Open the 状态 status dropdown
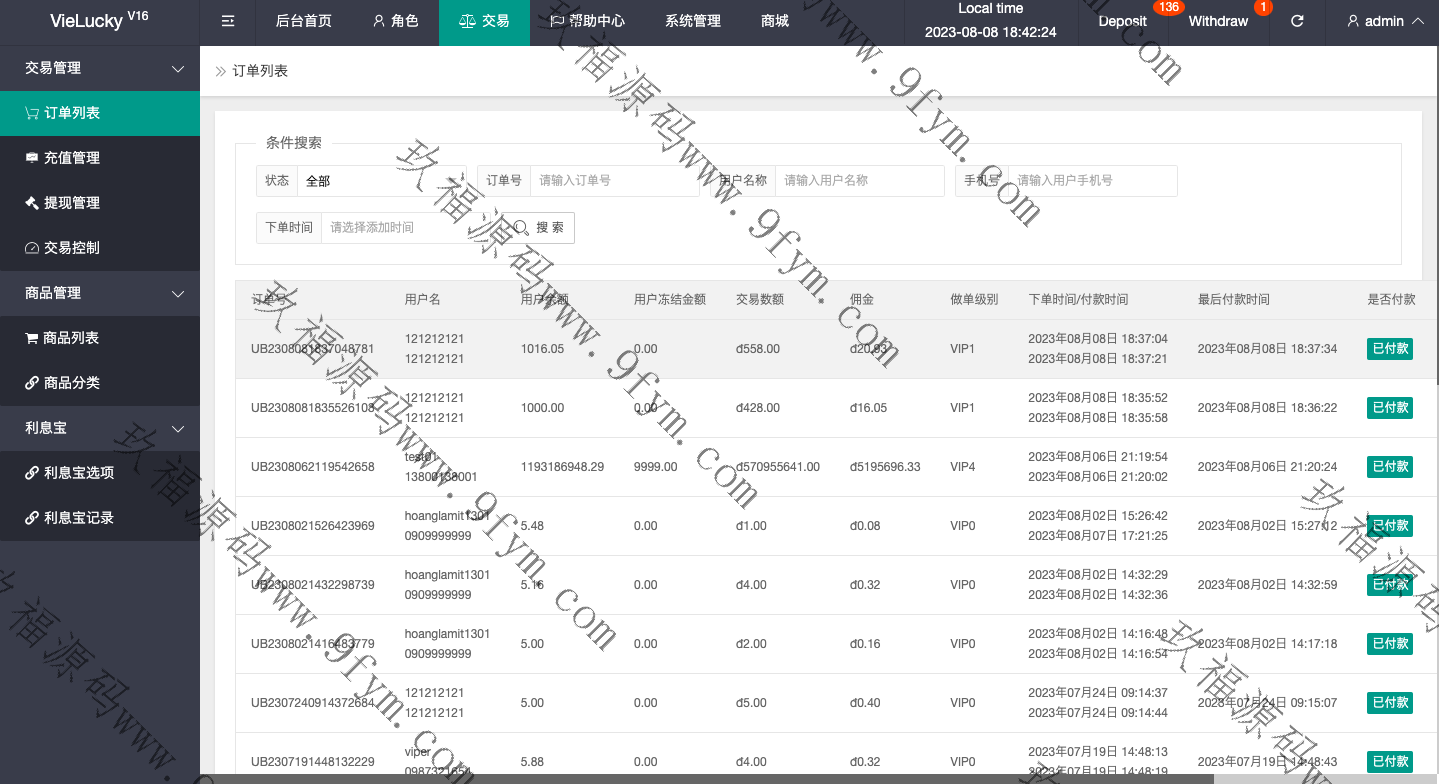 point(381,181)
